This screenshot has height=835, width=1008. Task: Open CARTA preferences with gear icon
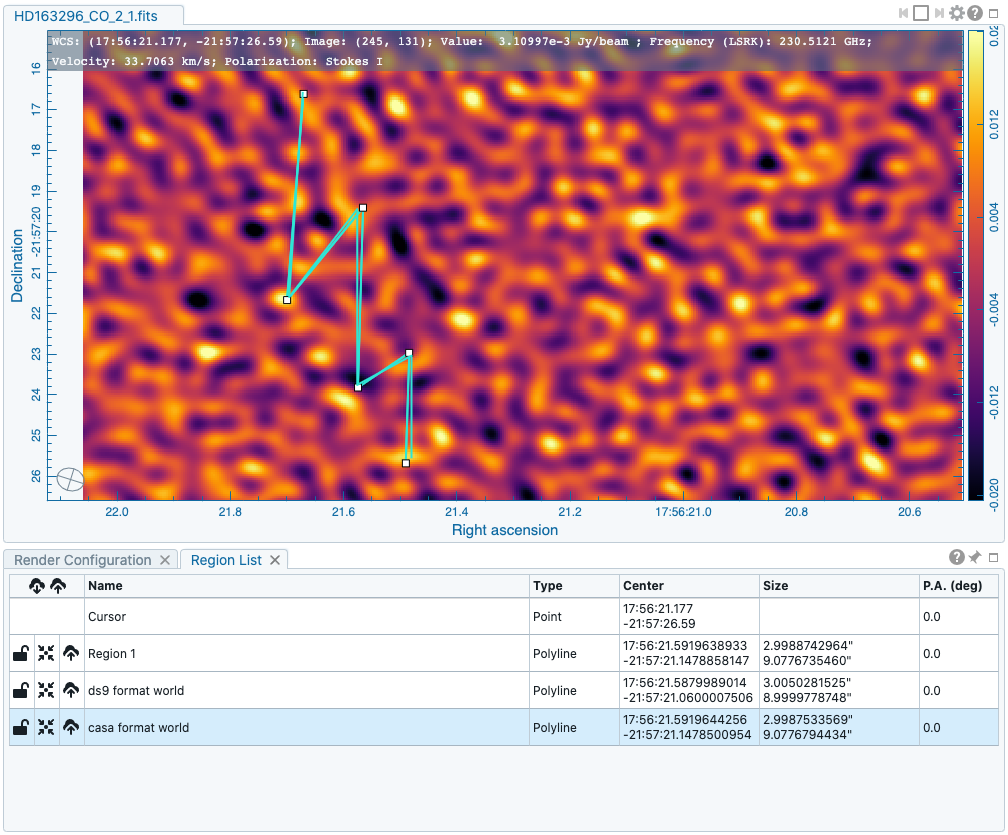[x=957, y=13]
